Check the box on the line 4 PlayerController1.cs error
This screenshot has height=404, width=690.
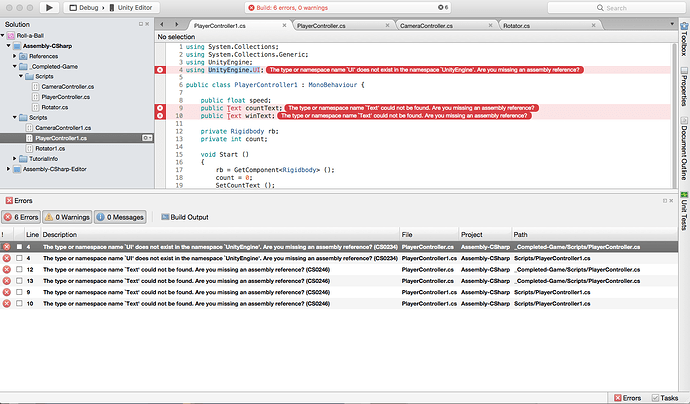19,258
